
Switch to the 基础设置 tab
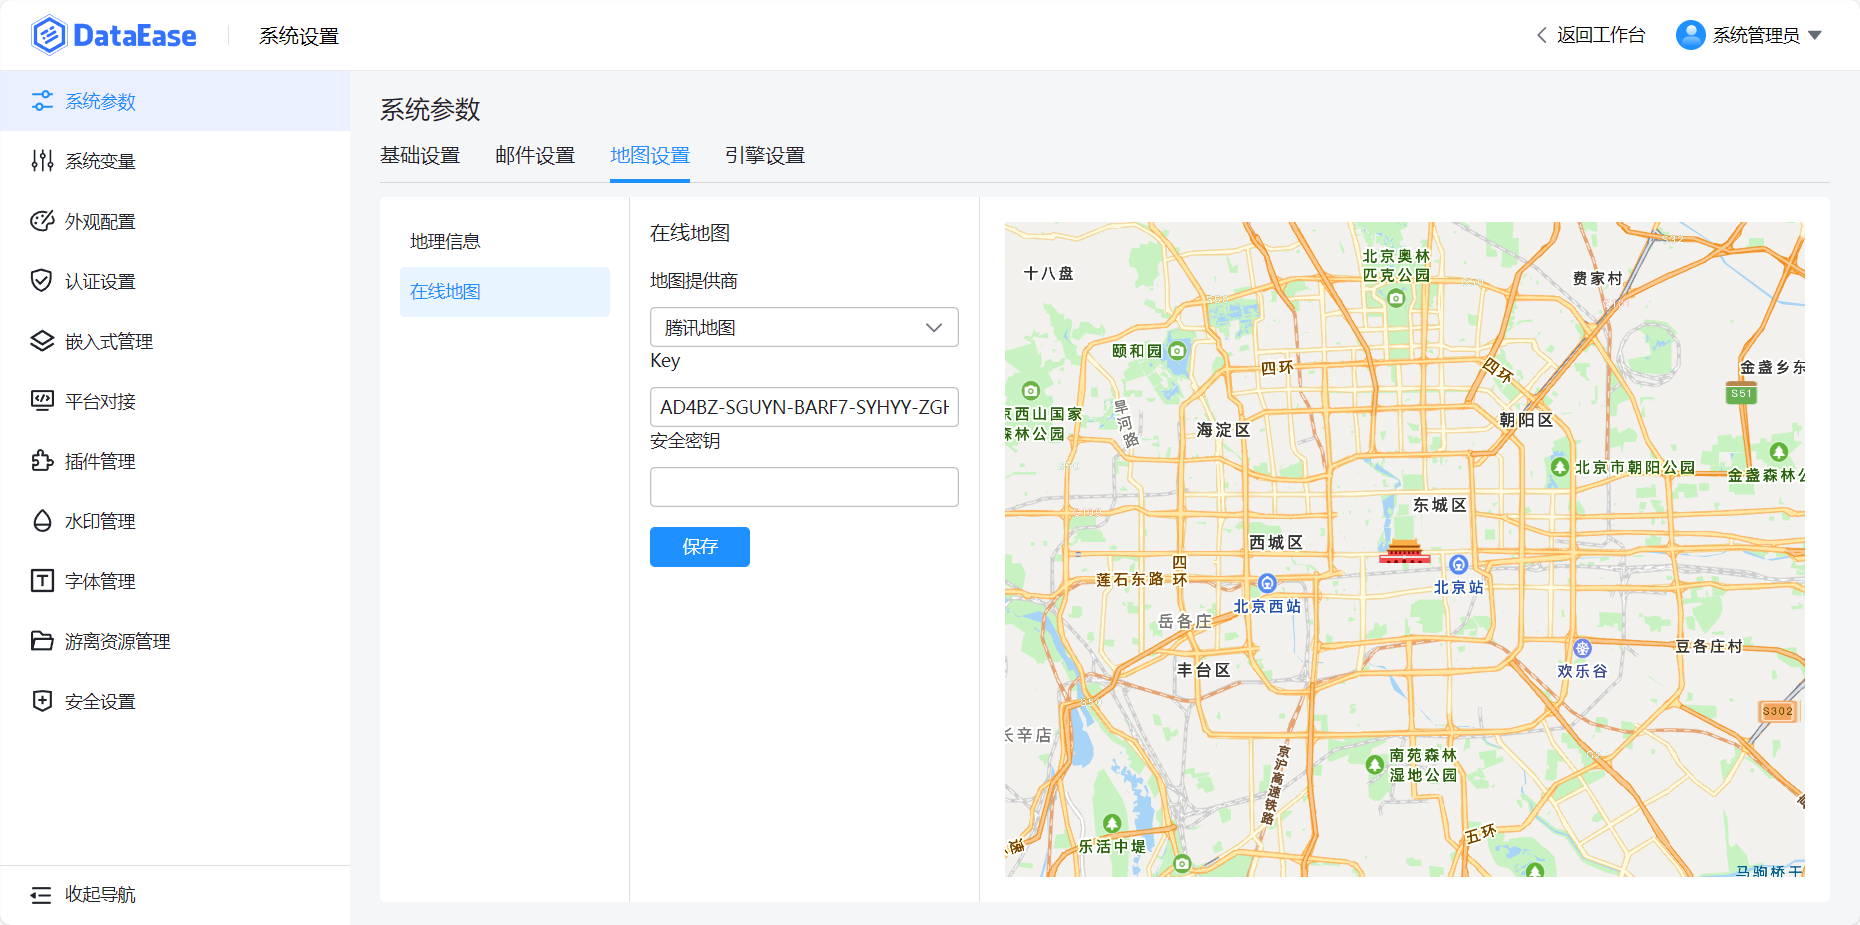(420, 156)
